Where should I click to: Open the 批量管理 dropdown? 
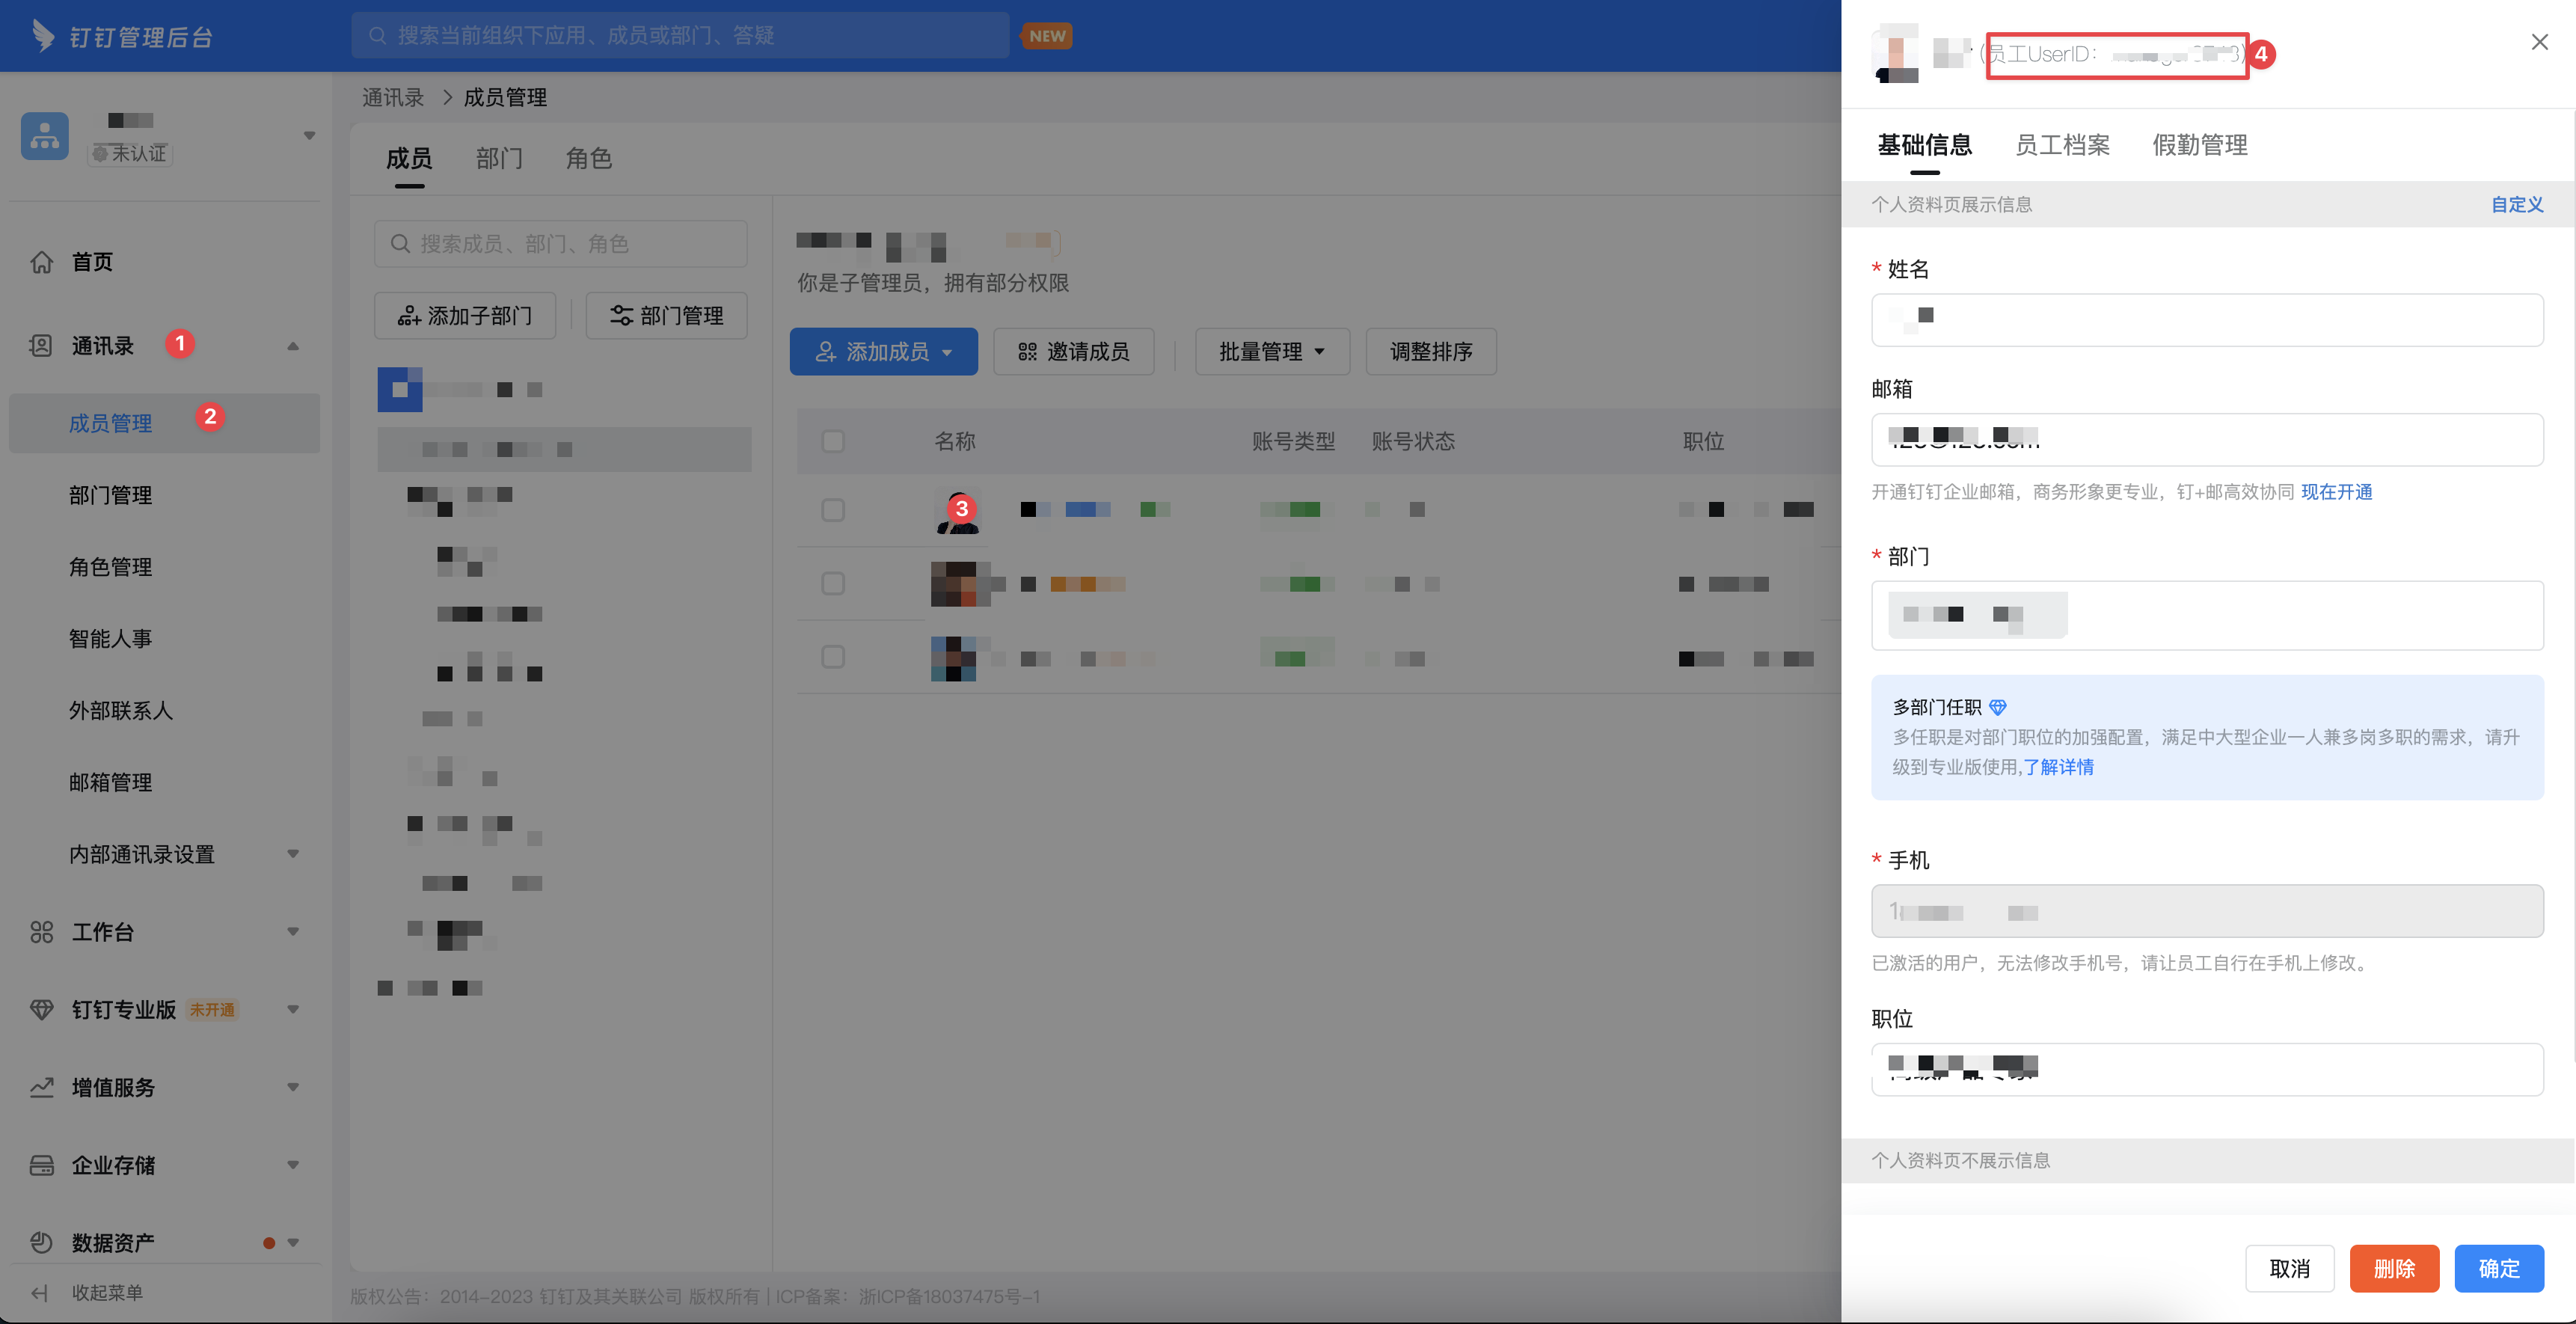(x=1271, y=352)
